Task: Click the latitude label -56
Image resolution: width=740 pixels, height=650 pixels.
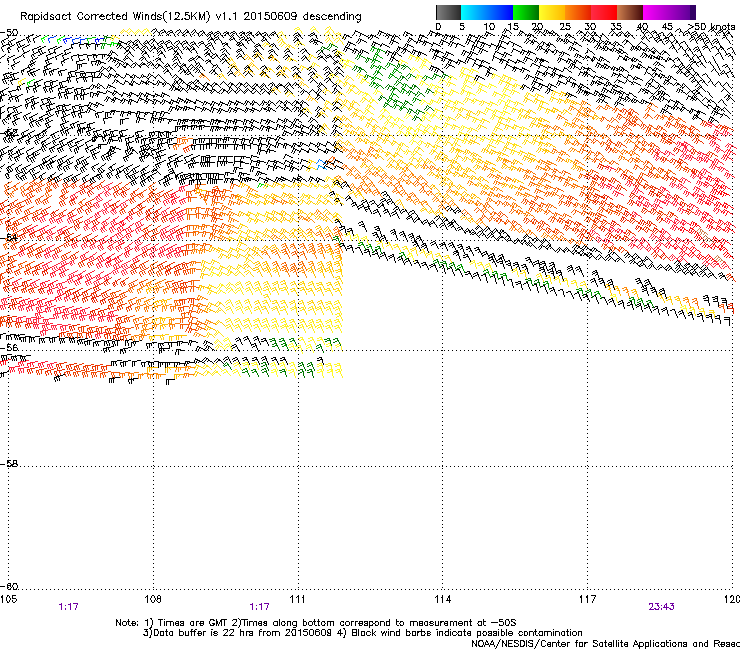Action: tap(9, 347)
